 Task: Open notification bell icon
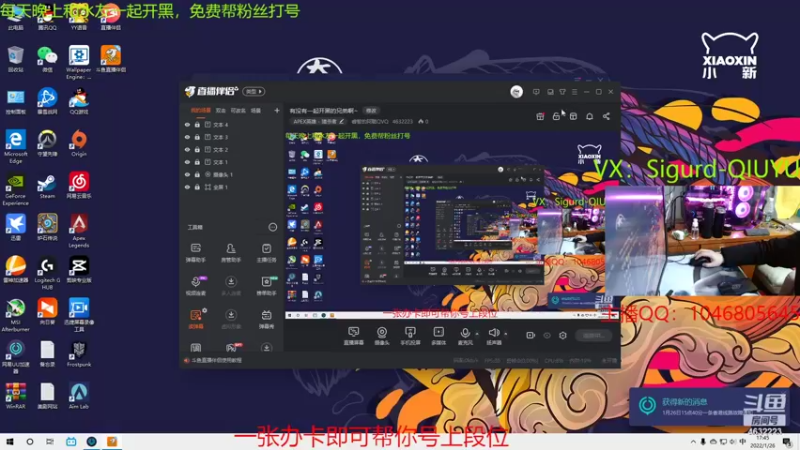[x=589, y=116]
